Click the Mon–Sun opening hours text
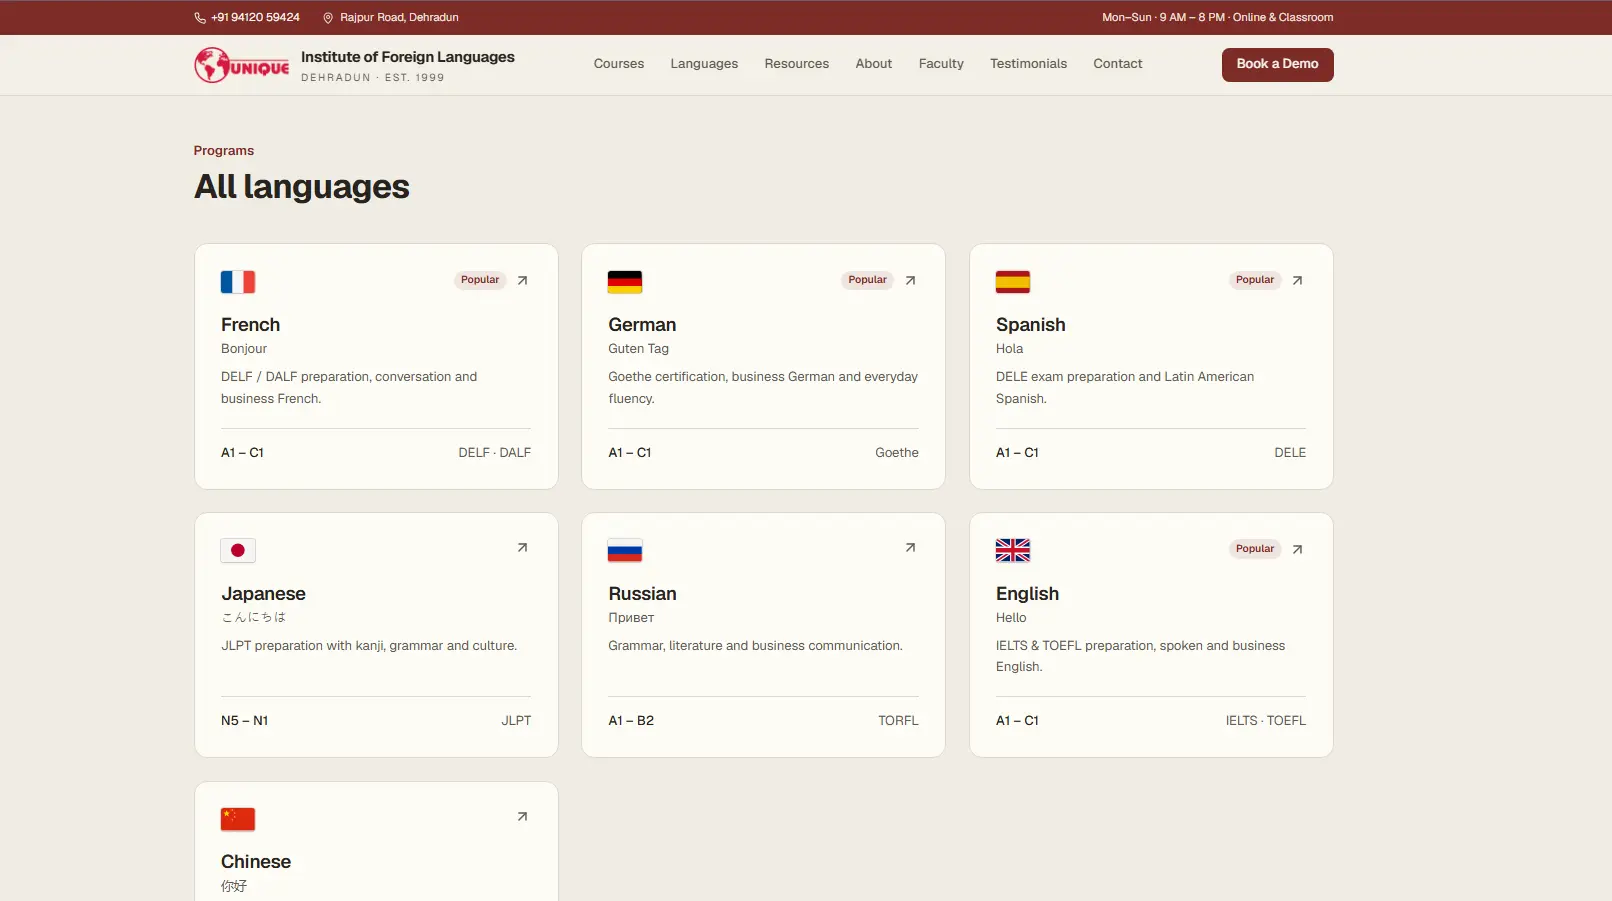This screenshot has height=901, width=1612. click(1217, 18)
